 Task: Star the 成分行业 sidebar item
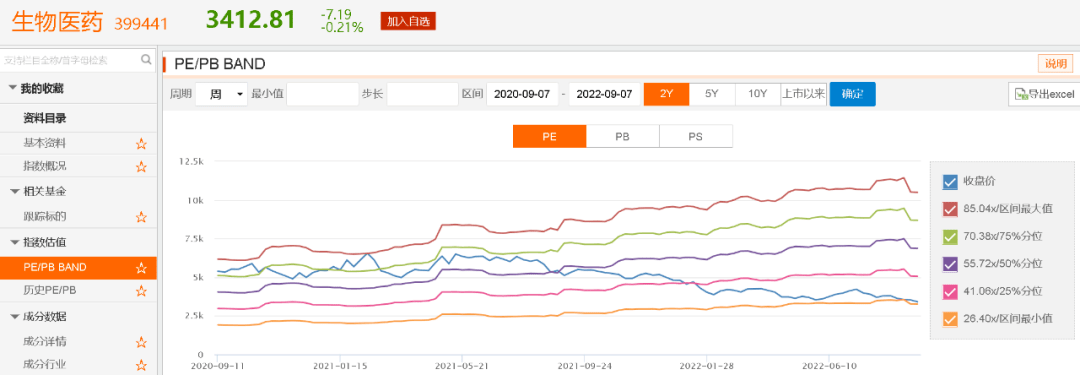tap(141, 365)
